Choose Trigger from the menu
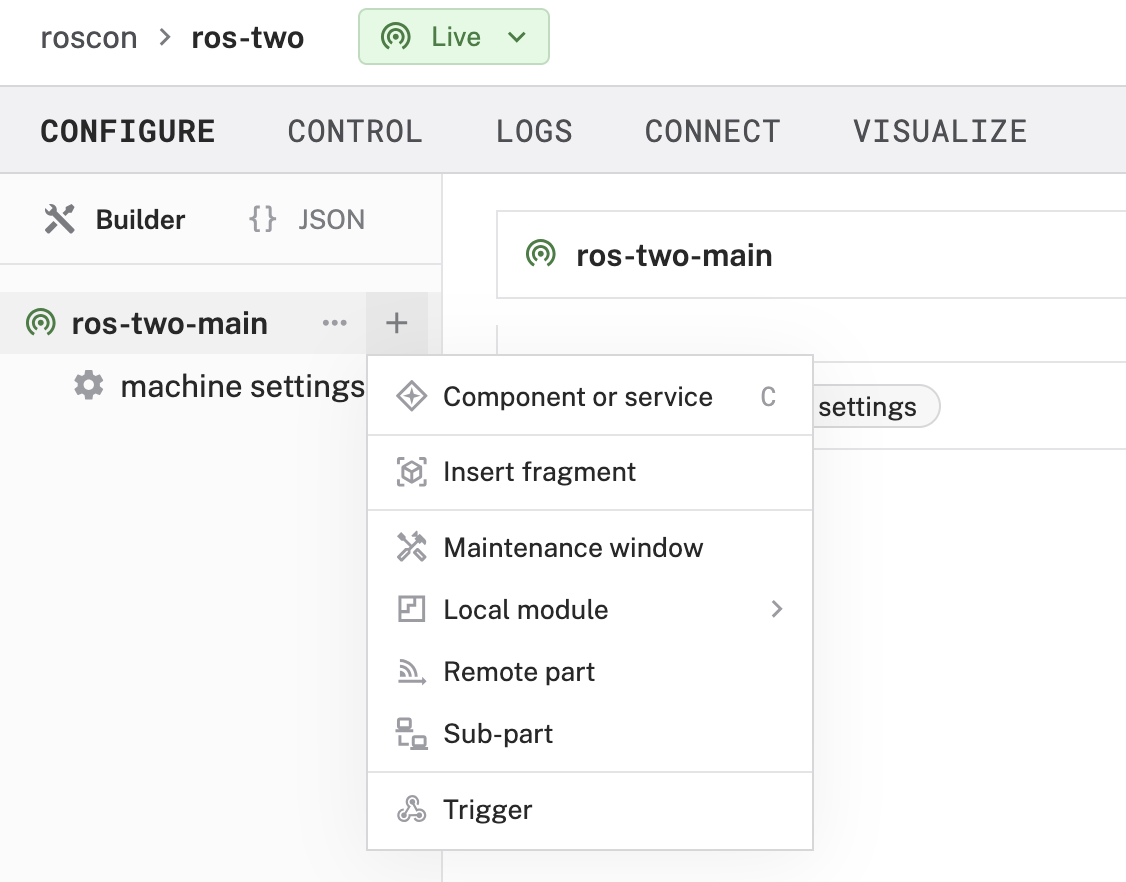Screen dimensions: 1126x882 click(590, 809)
